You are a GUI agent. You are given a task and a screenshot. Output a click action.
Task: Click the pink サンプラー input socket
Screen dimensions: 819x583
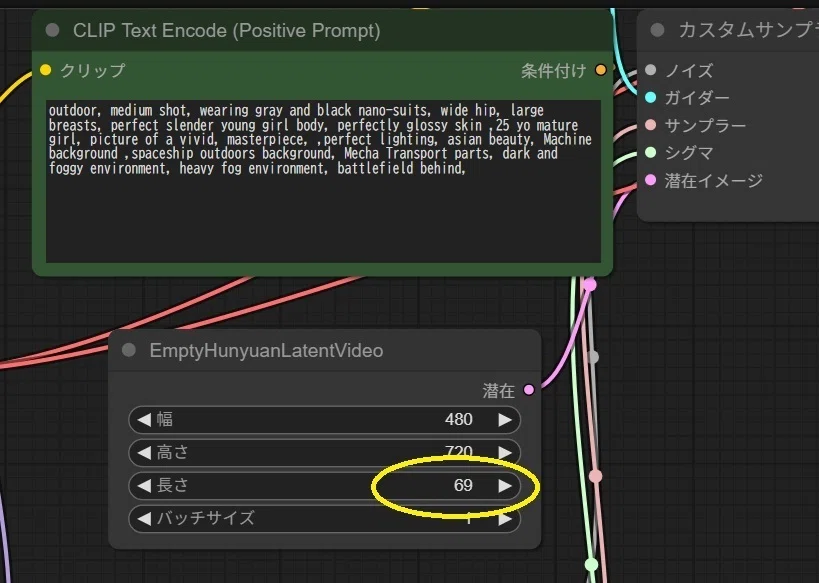point(650,125)
